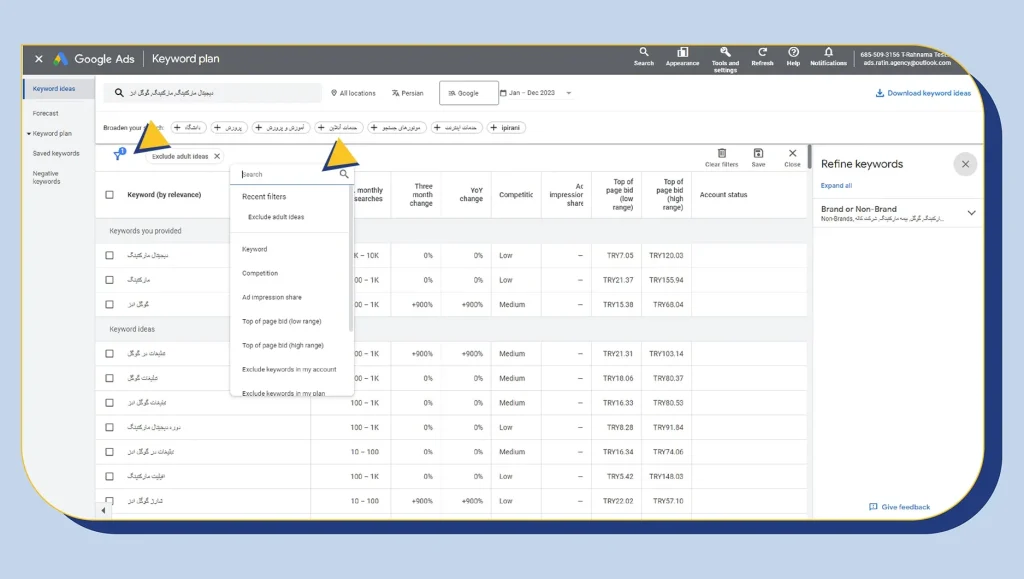Select all keywords header checkbox
The height and width of the screenshot is (579, 1024).
[109, 195]
